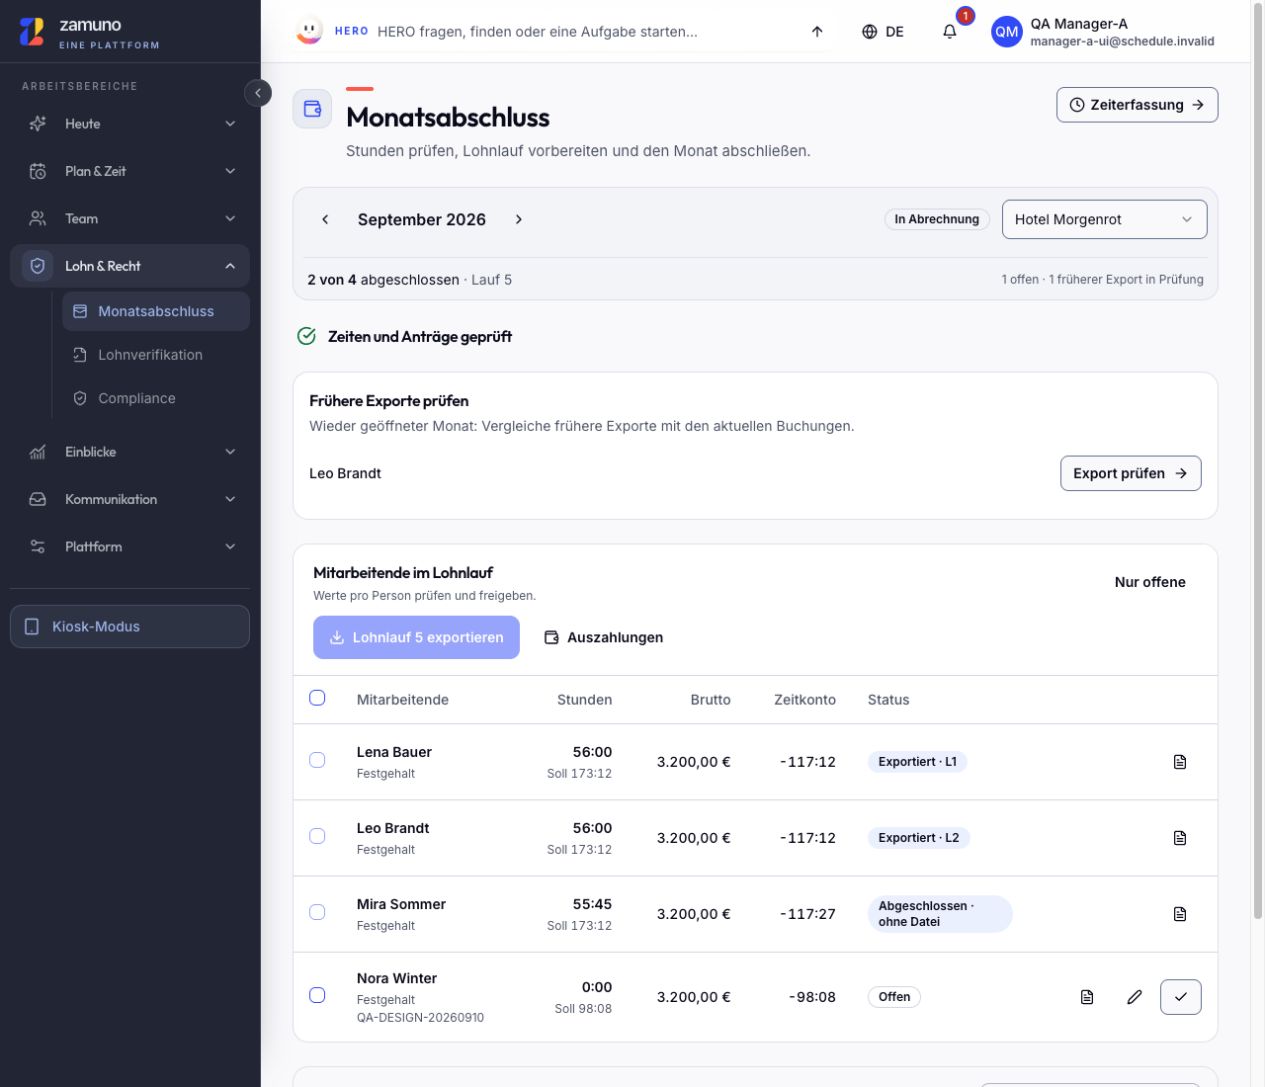This screenshot has height=1087, width=1265.
Task: Click the user email manager-a-ui@schedule.invalid
Action: click(x=1122, y=42)
